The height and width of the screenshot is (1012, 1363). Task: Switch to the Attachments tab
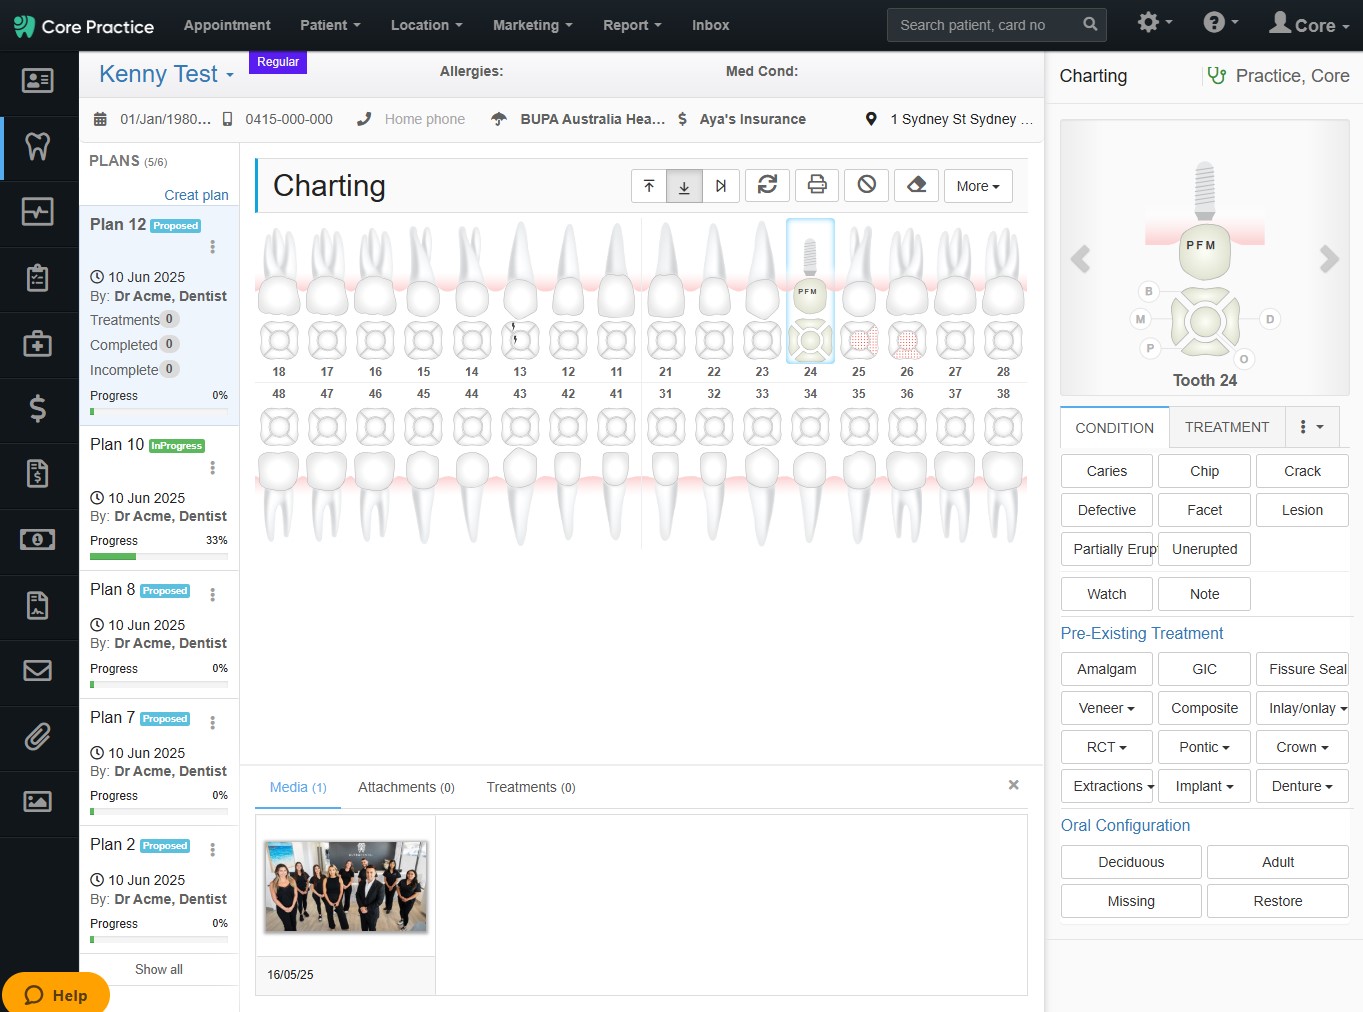[406, 787]
